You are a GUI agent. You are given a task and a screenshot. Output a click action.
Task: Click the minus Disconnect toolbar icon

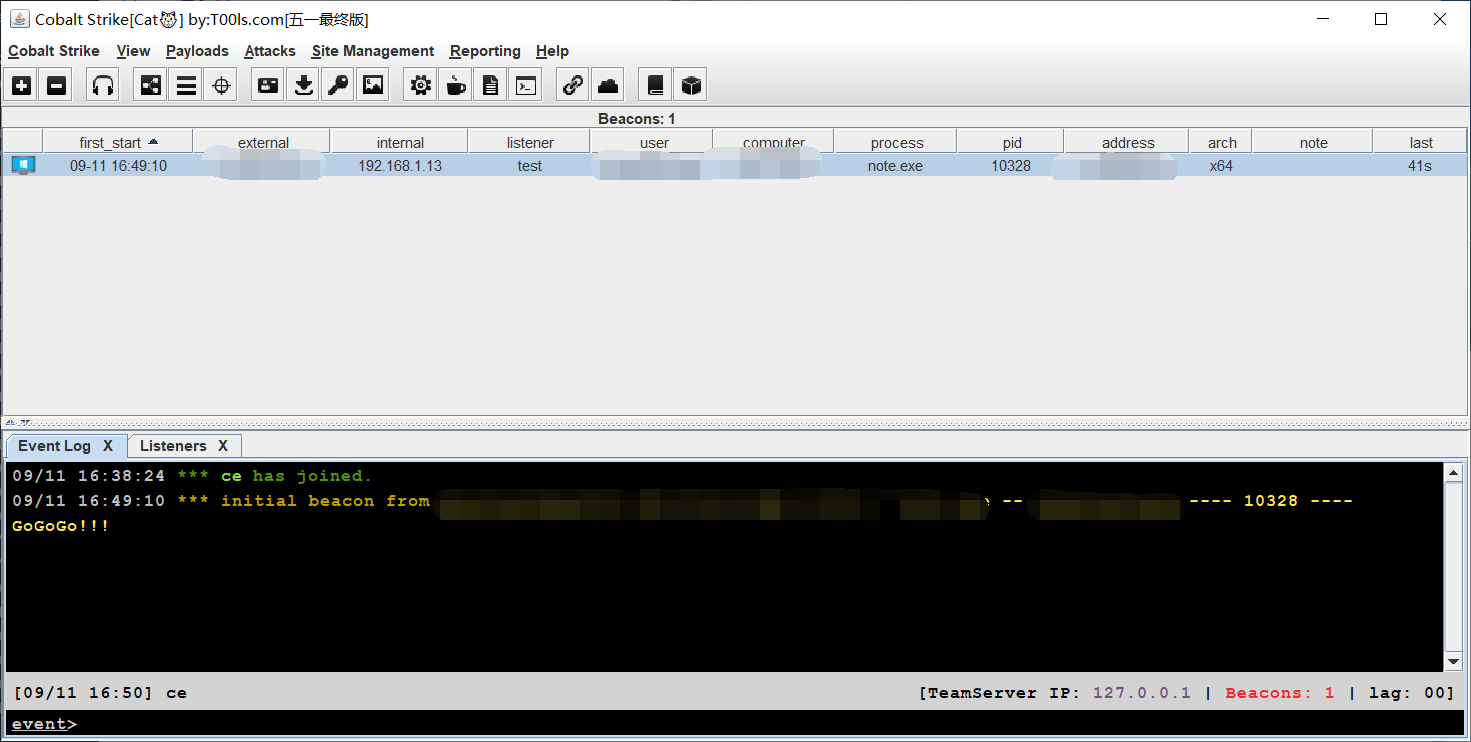pyautogui.click(x=57, y=86)
